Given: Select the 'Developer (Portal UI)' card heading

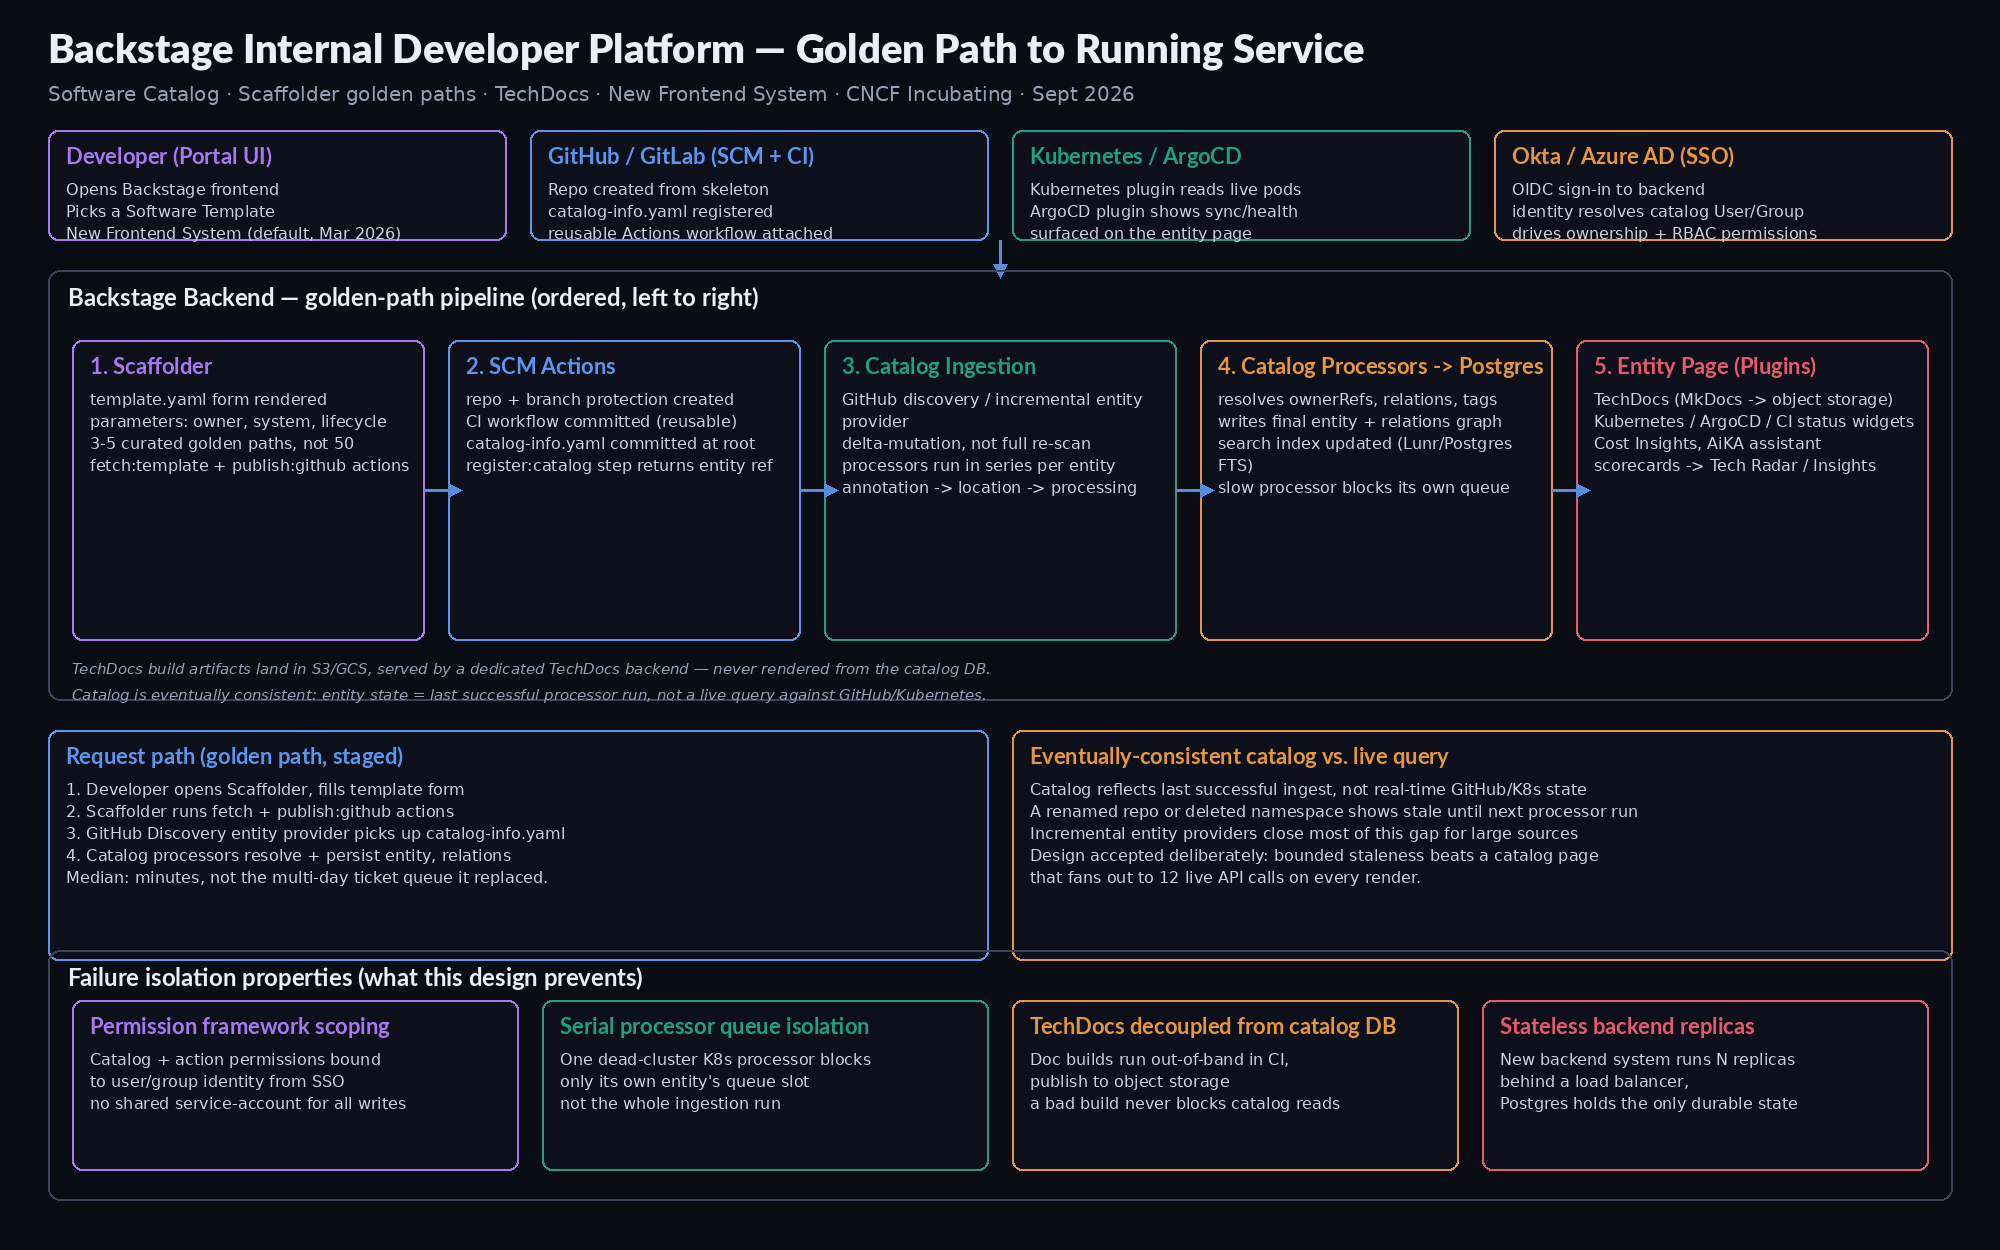Looking at the screenshot, I should tap(169, 156).
